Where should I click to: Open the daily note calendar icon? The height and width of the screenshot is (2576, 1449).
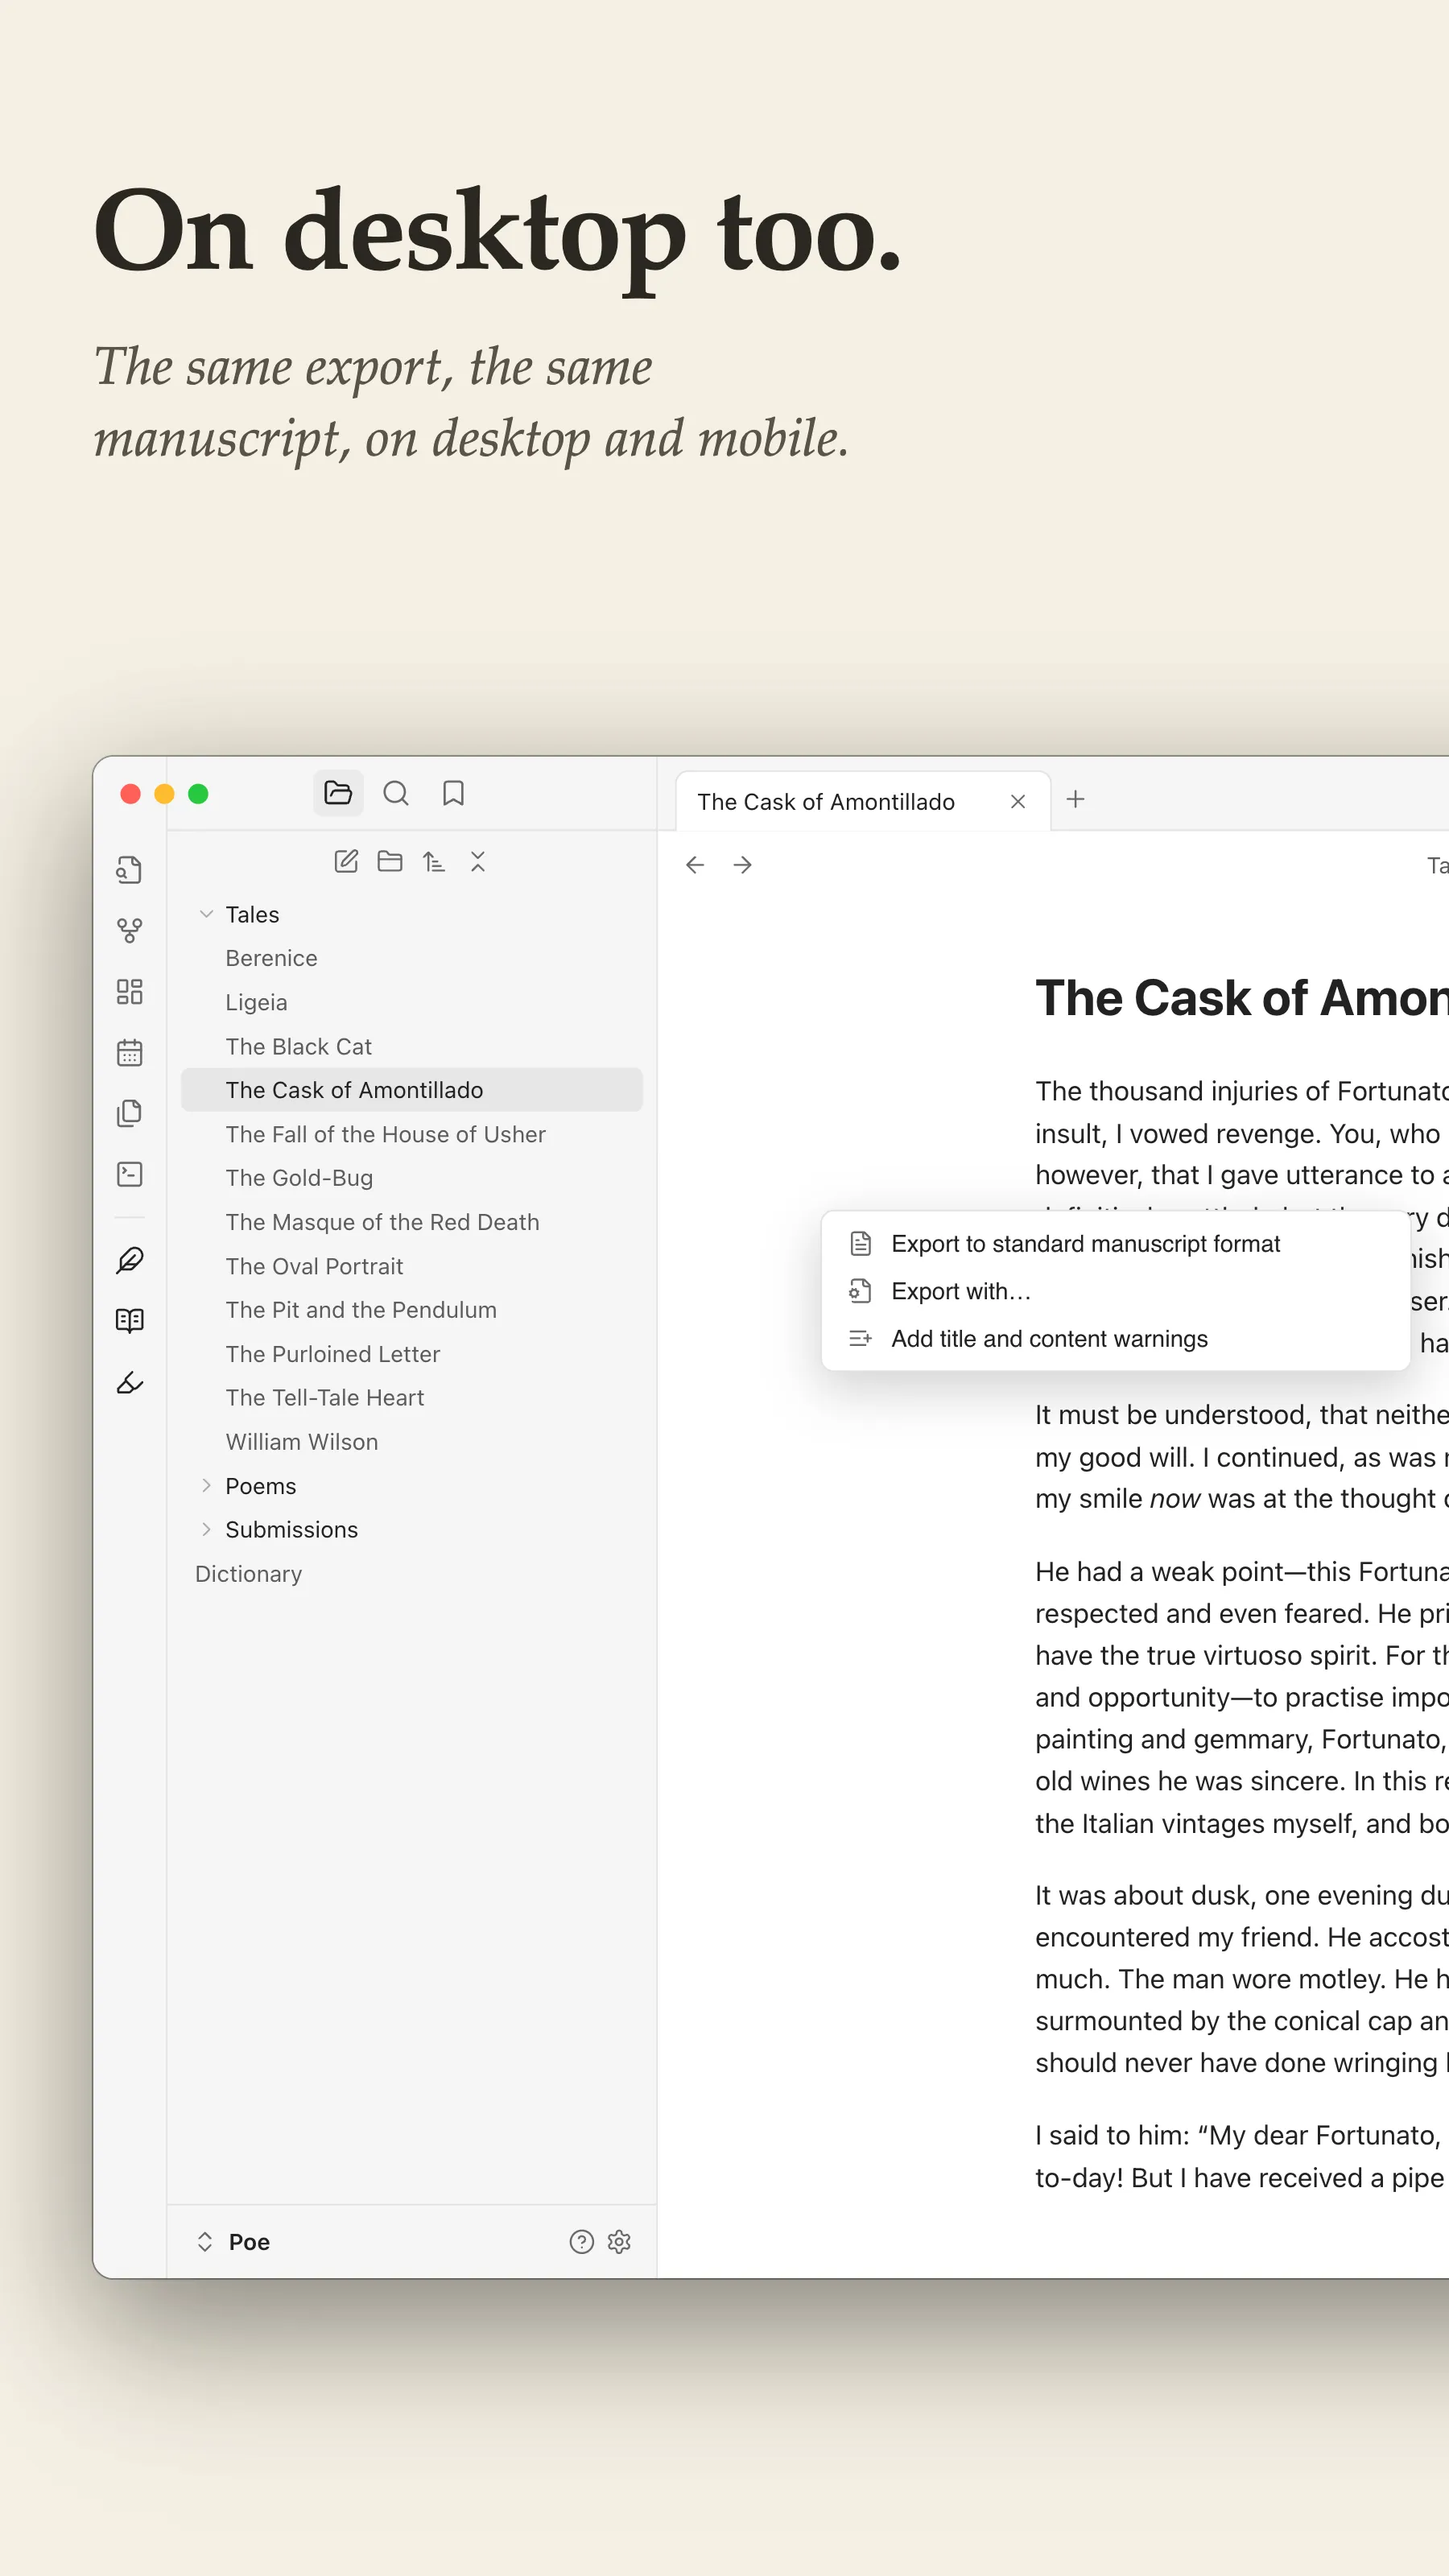pyautogui.click(x=130, y=1052)
